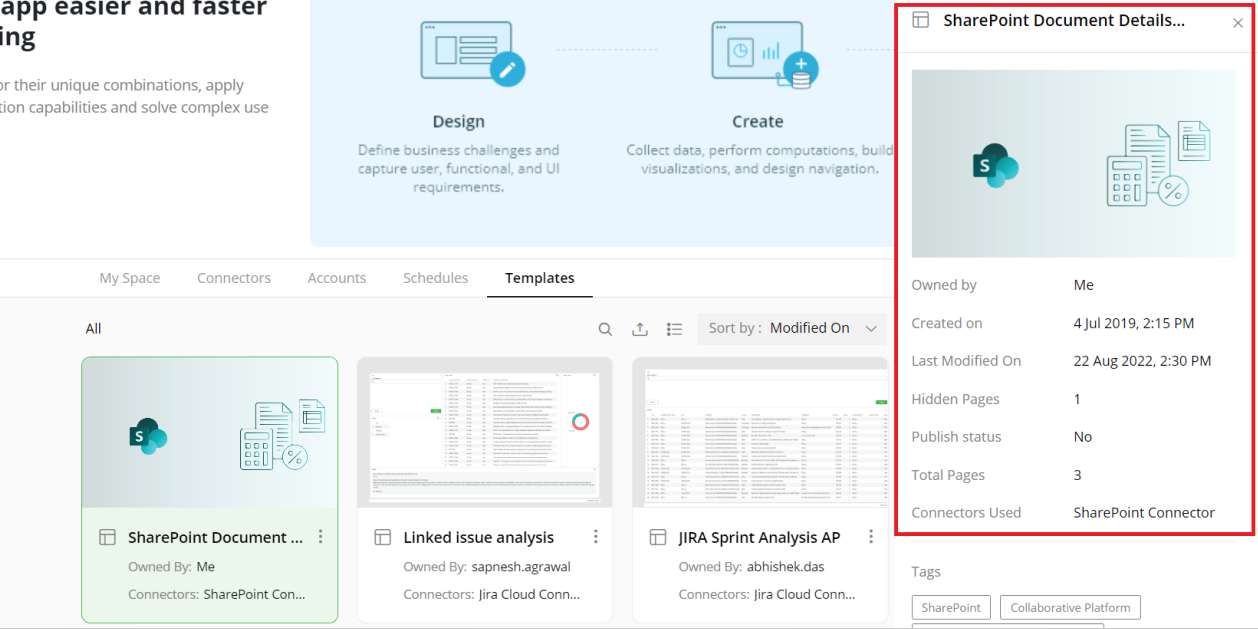Click the Linked issue analysis title
Screen dimensions: 1258x629
(x=479, y=537)
